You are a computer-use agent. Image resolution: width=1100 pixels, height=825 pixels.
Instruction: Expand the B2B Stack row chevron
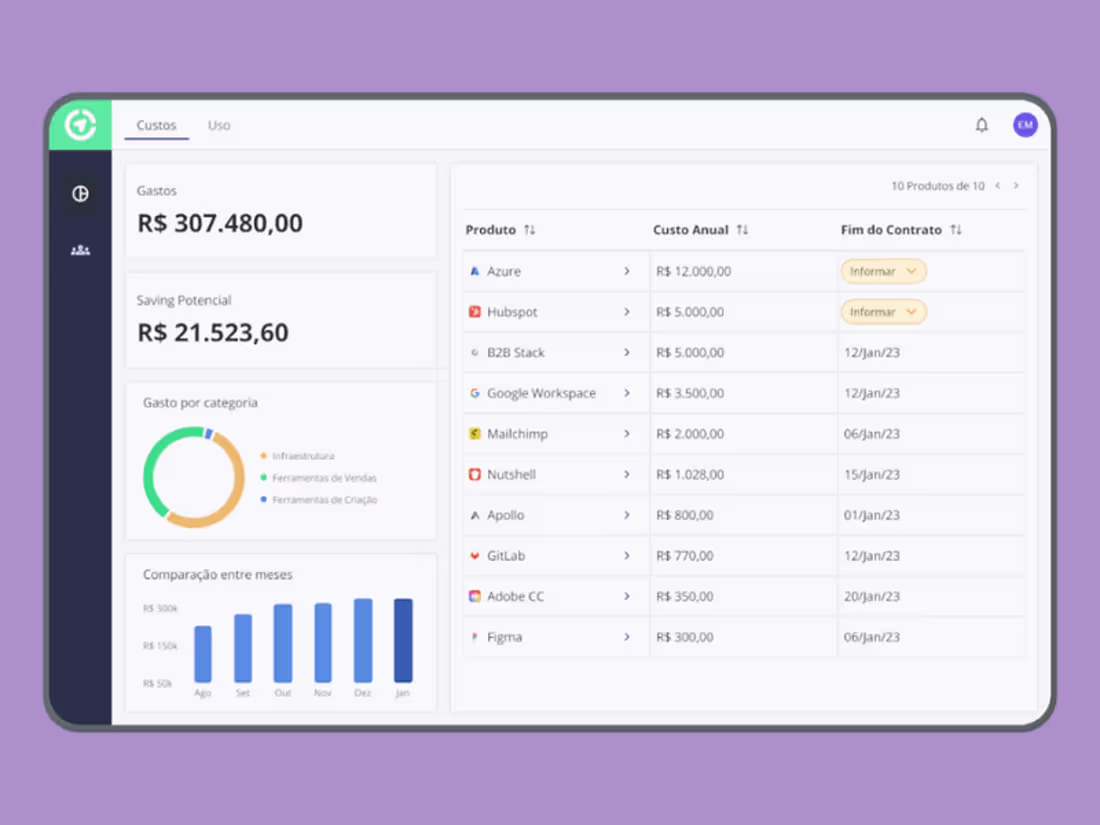point(626,352)
